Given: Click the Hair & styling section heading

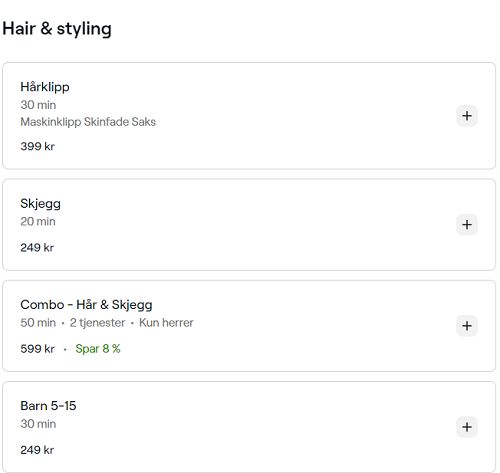Looking at the screenshot, I should click(x=57, y=29).
